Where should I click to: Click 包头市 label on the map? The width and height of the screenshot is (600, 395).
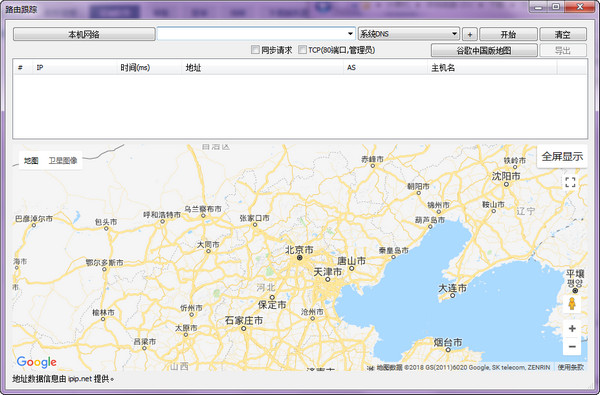(x=106, y=222)
